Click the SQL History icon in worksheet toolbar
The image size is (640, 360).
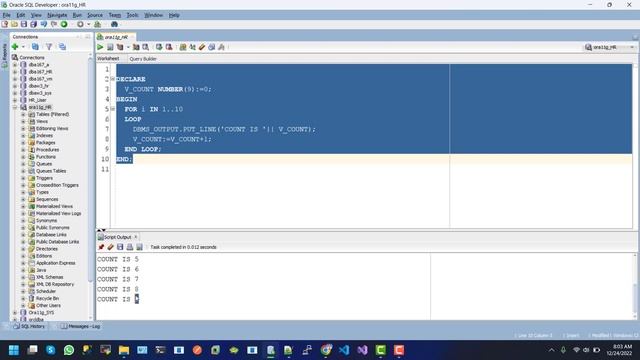(211, 47)
